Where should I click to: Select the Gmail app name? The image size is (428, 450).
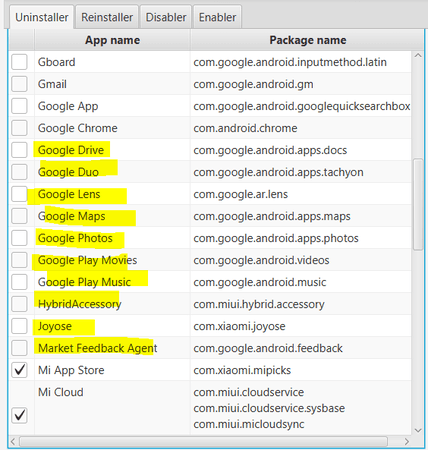pos(52,84)
